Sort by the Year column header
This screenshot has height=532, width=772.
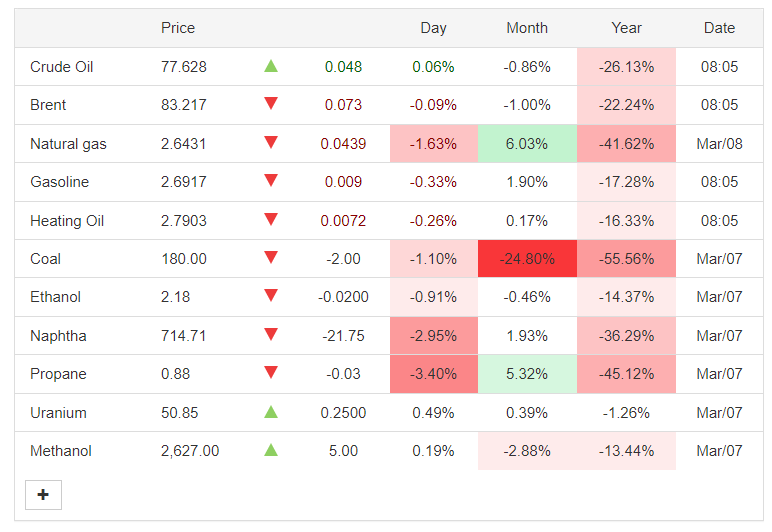(x=626, y=28)
